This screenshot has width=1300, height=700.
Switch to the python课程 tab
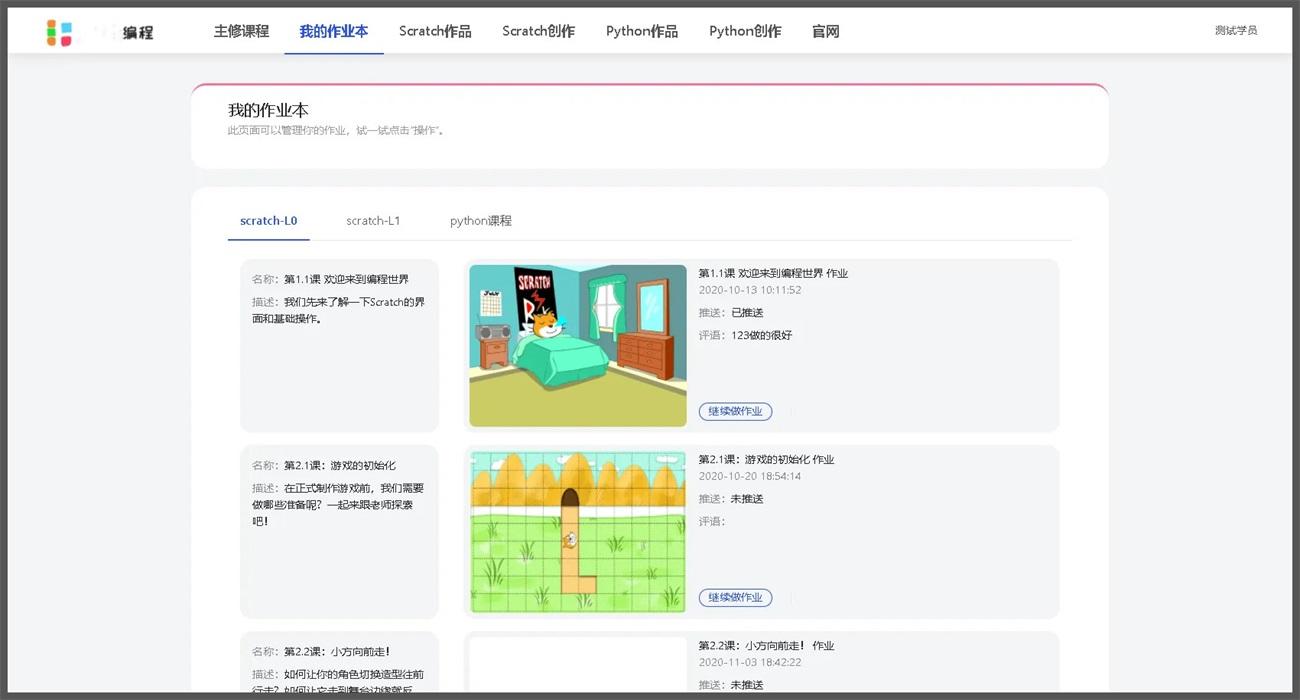point(481,221)
